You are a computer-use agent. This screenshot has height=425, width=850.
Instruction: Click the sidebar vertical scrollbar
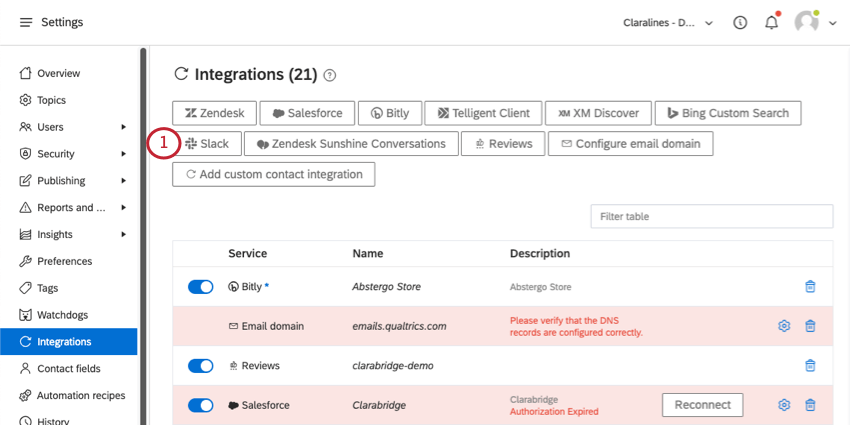[x=143, y=236]
